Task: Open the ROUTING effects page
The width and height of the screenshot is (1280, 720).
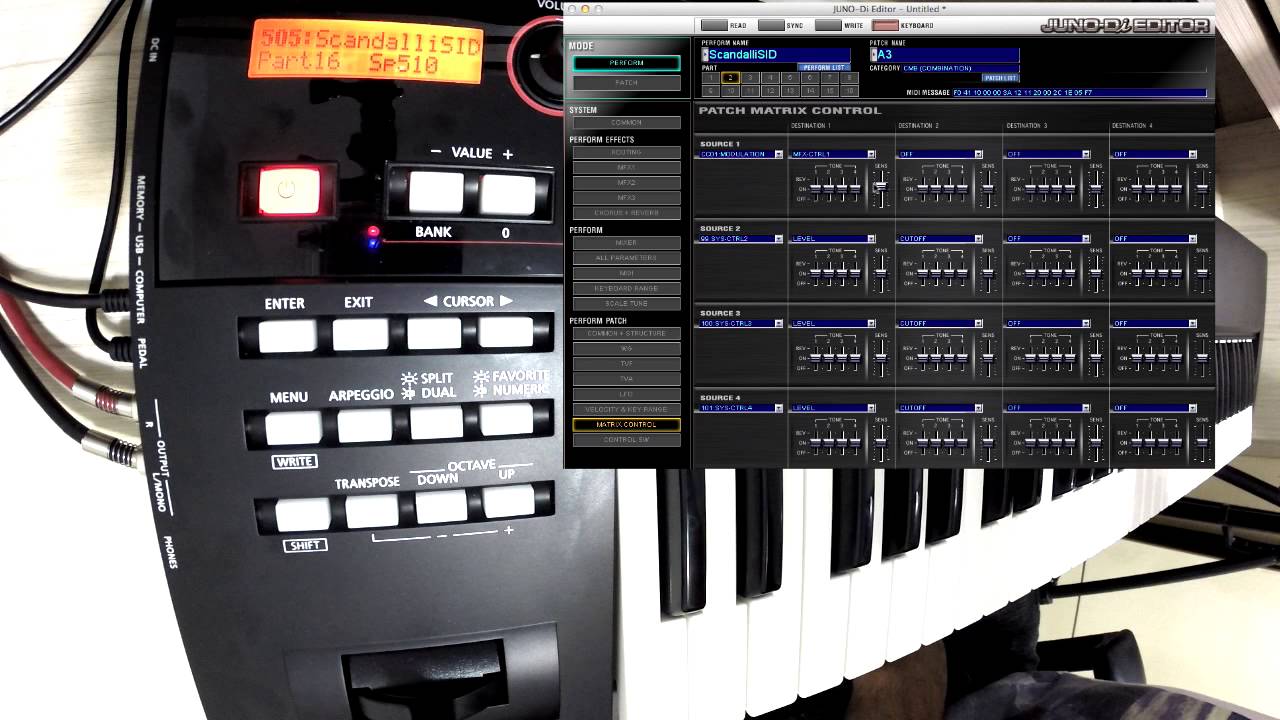Action: [626, 152]
